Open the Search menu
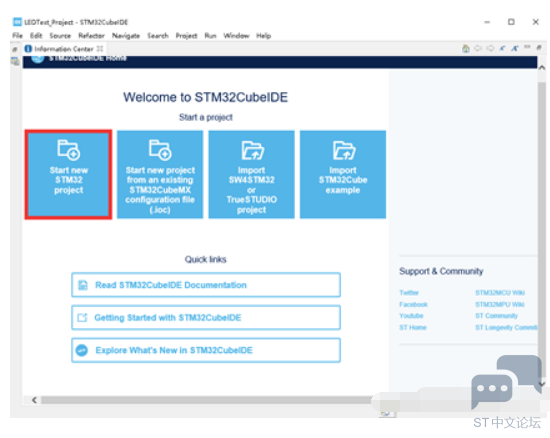The image size is (550, 438). tap(158, 35)
